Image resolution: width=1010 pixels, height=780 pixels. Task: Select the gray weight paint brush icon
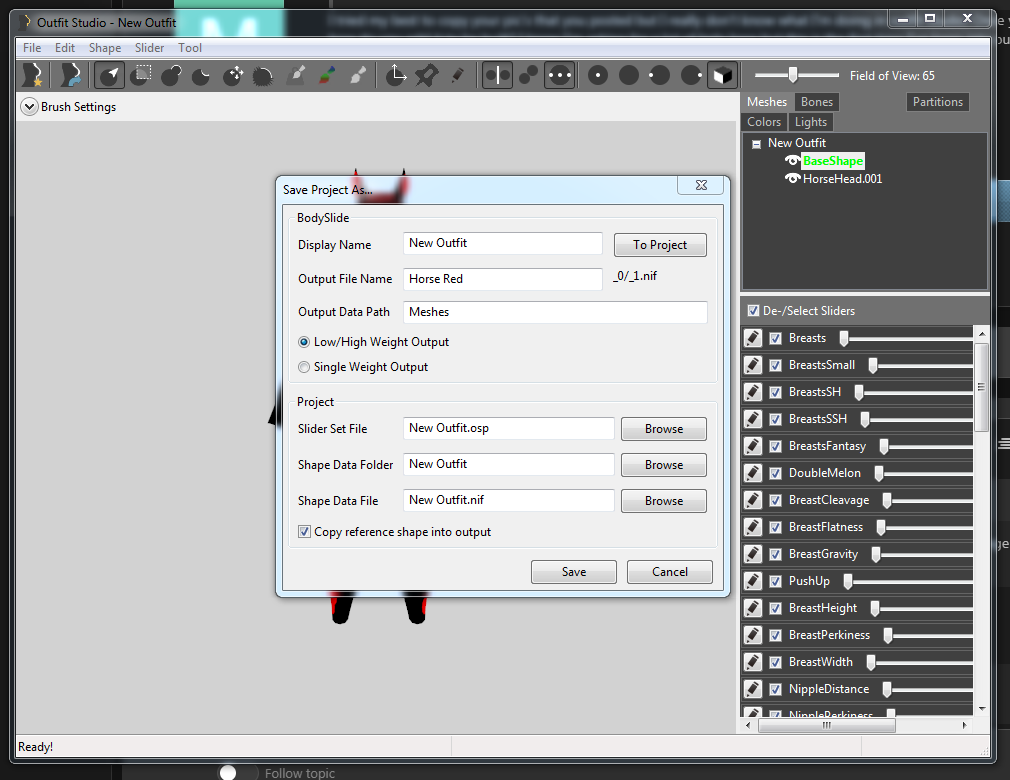click(x=296, y=75)
